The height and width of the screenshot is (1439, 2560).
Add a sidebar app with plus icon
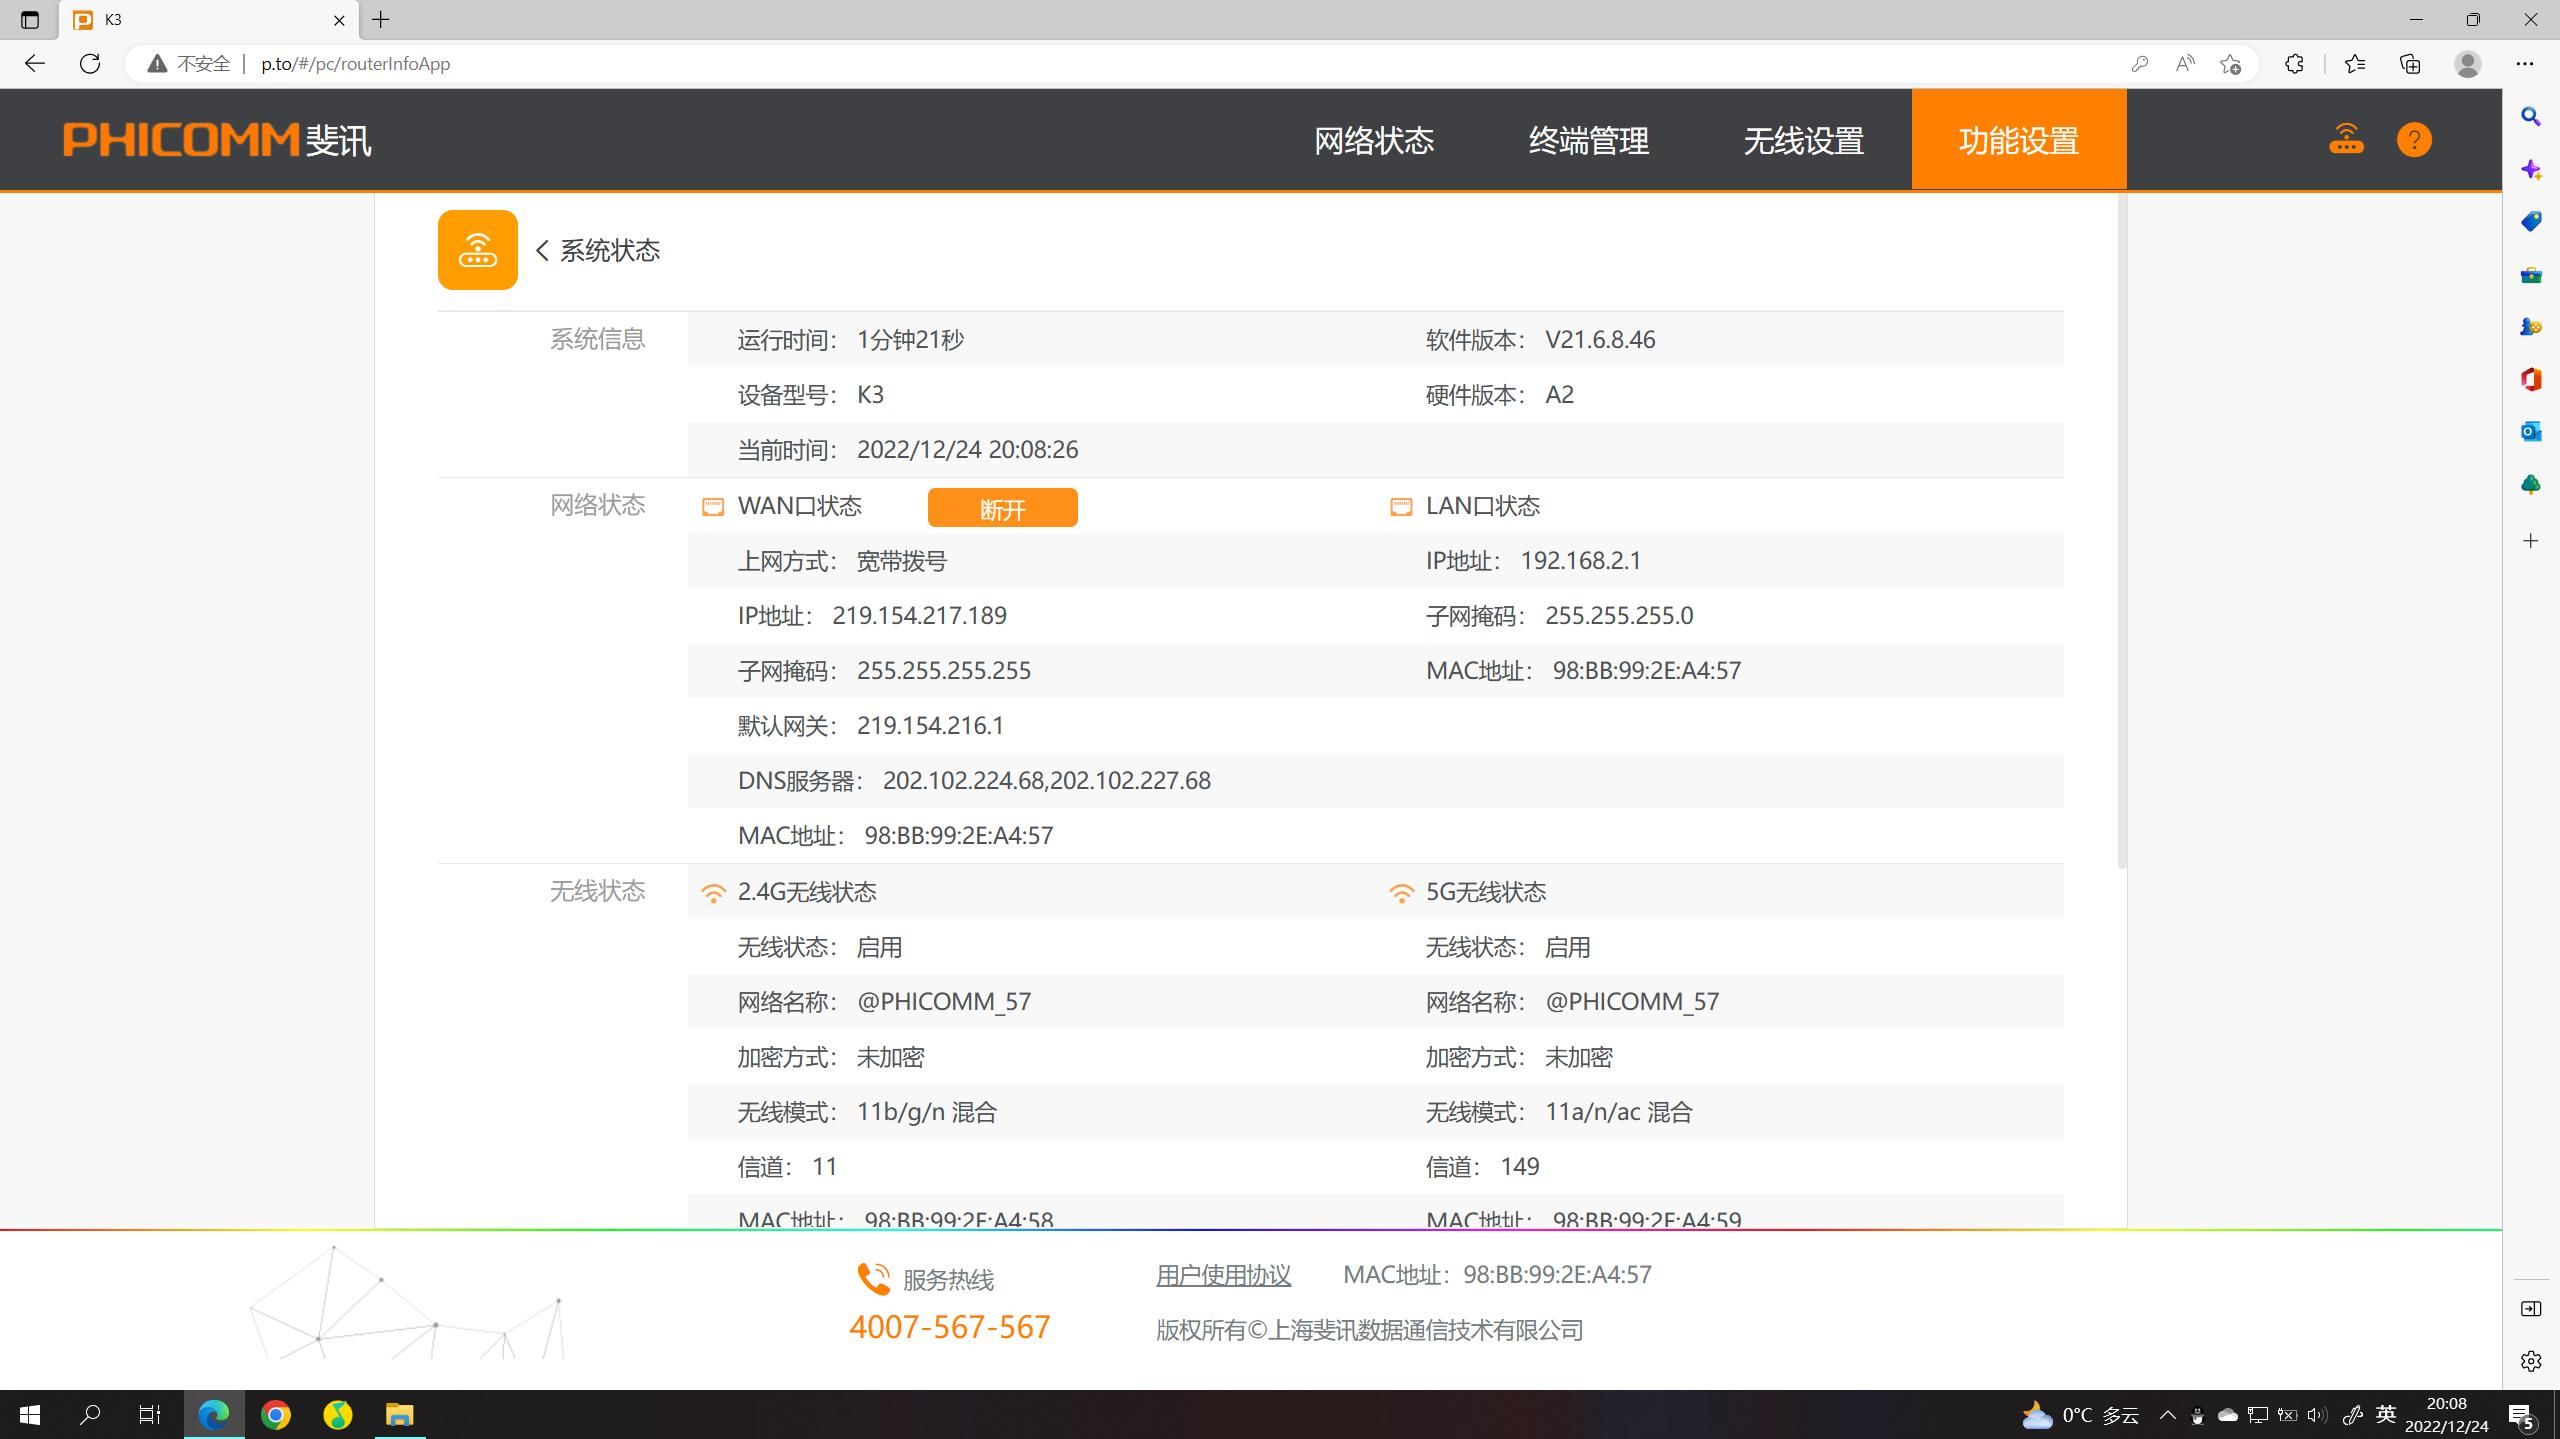pos(2531,541)
